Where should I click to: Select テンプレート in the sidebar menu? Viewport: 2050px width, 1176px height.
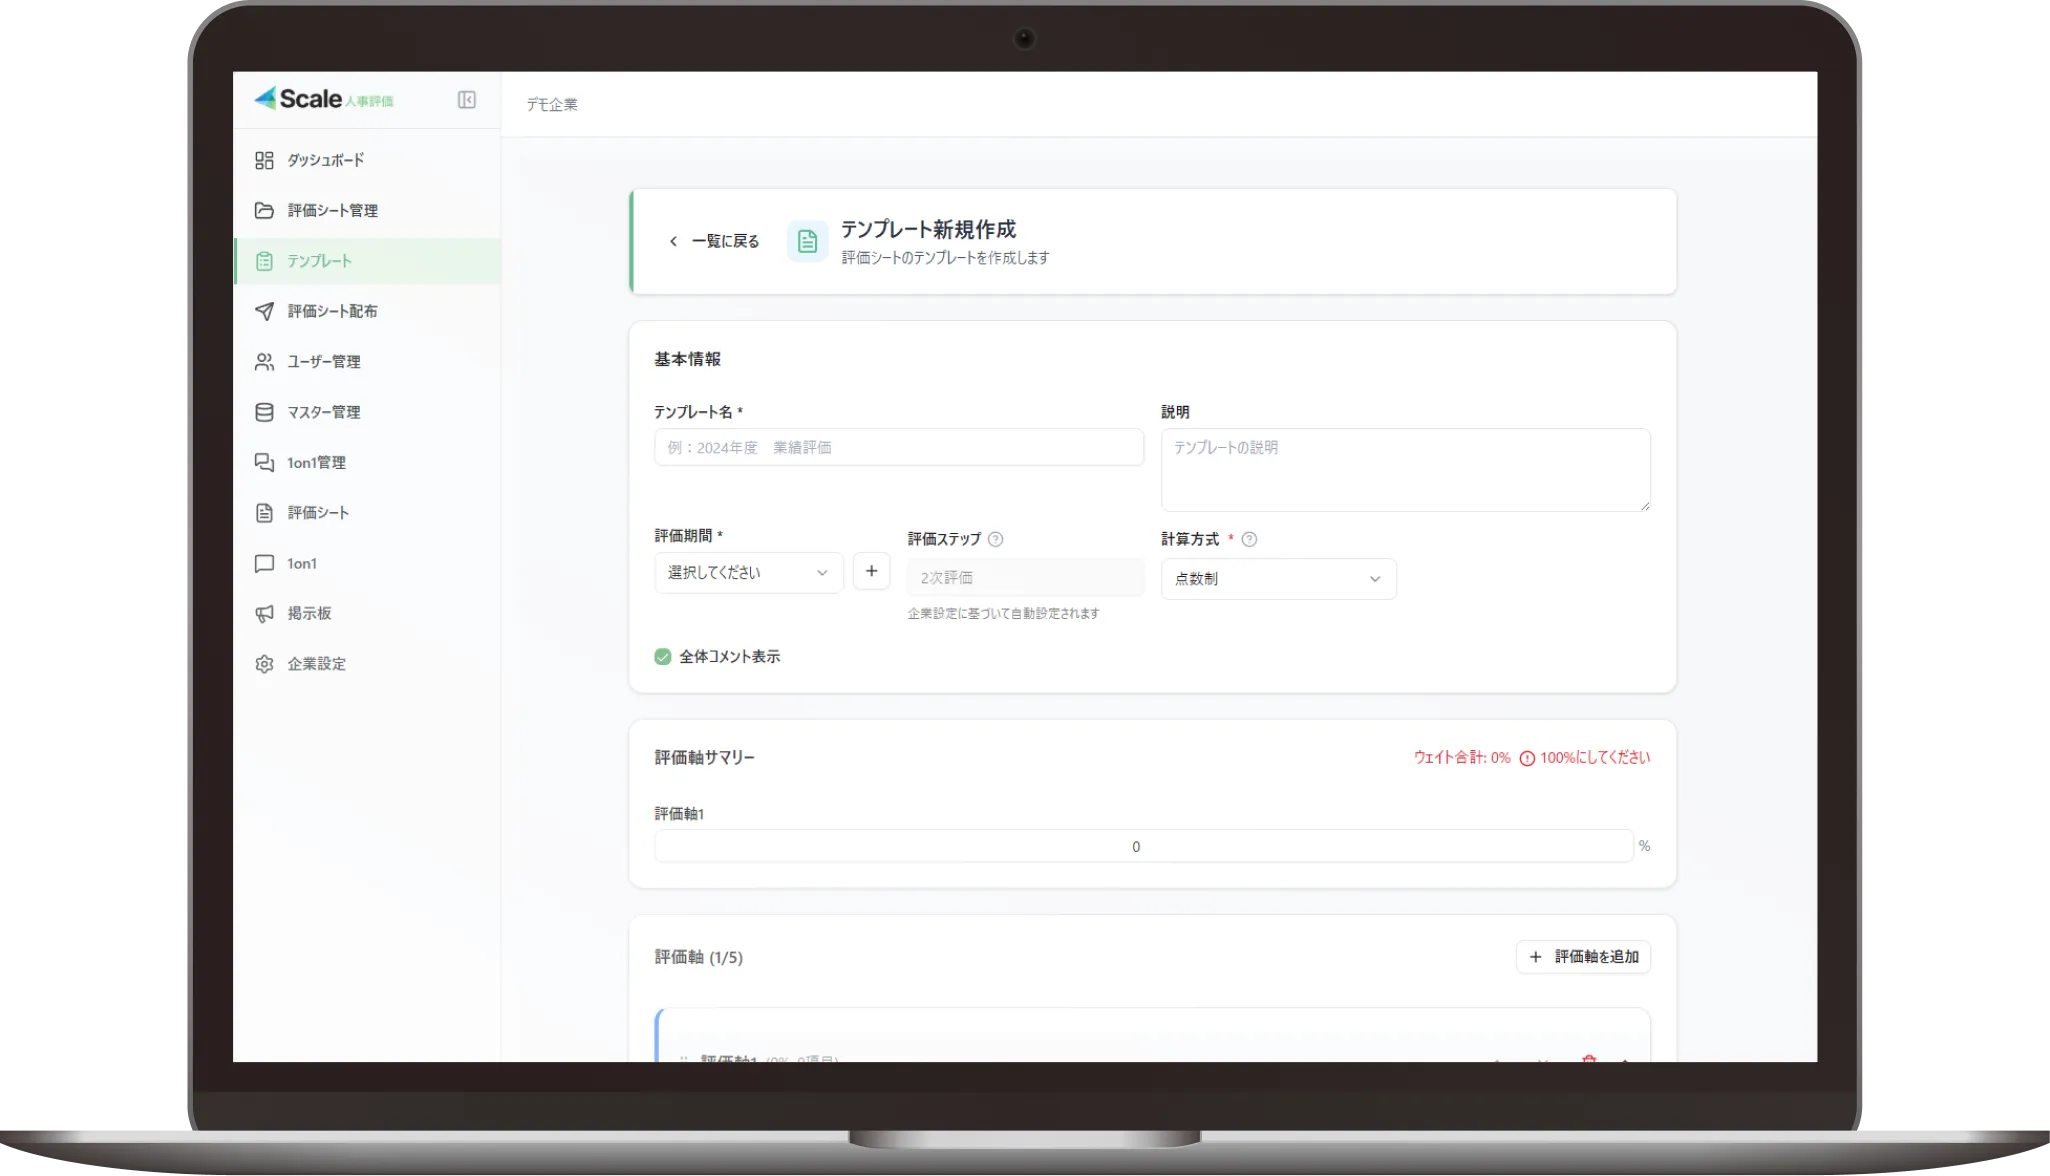[x=320, y=260]
